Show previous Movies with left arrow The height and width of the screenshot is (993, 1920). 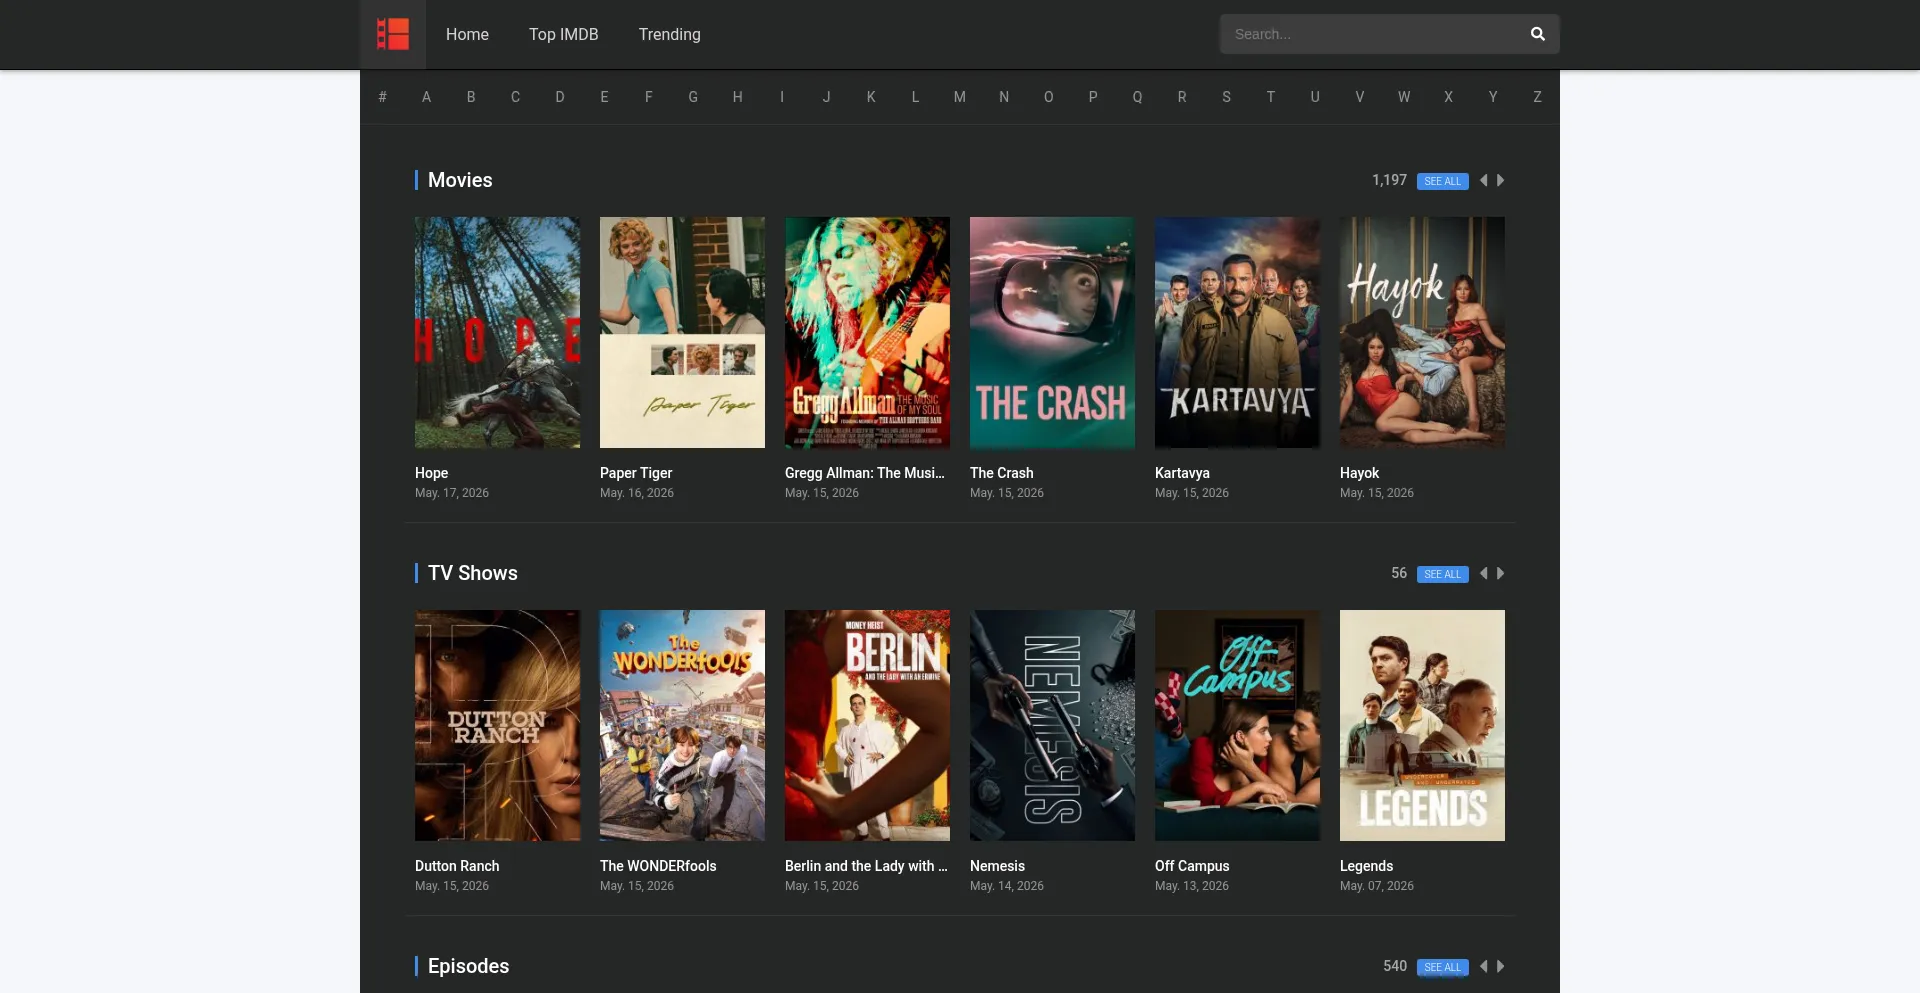(1484, 180)
